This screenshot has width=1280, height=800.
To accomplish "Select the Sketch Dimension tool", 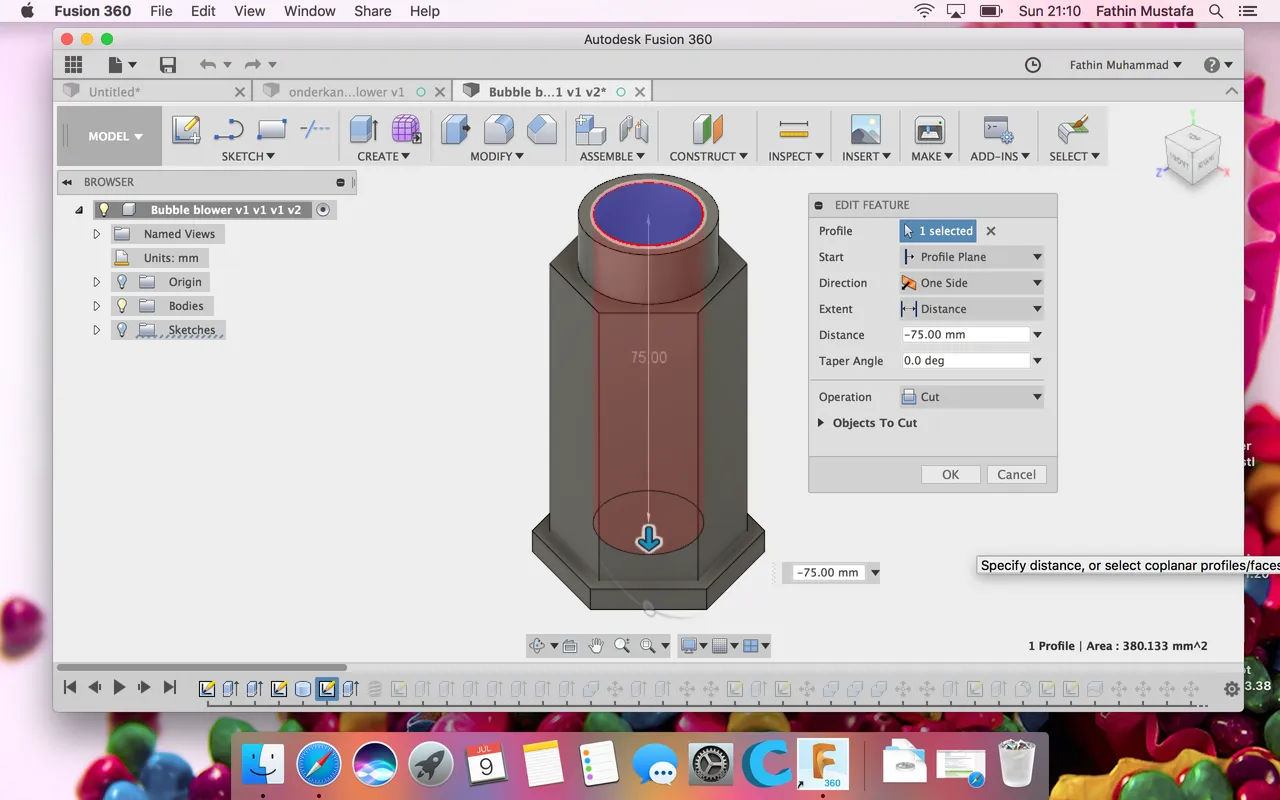I will coord(315,129).
